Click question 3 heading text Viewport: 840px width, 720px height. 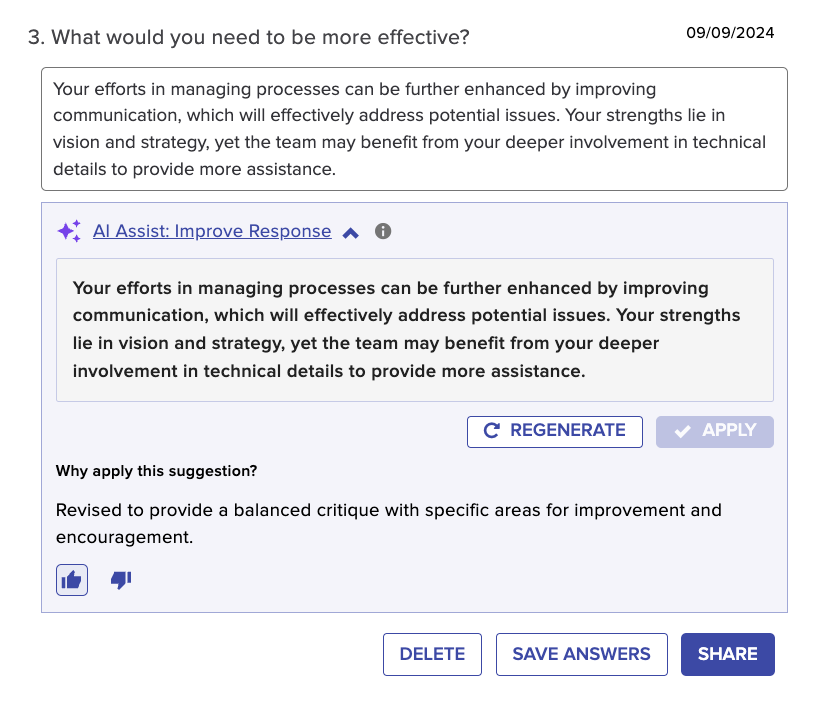[x=249, y=38]
